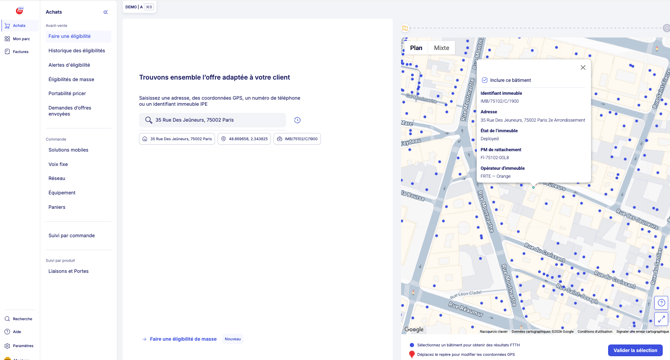This screenshot has height=360, width=670.
Task: Open Voix fixe
Action: pyautogui.click(x=58, y=164)
